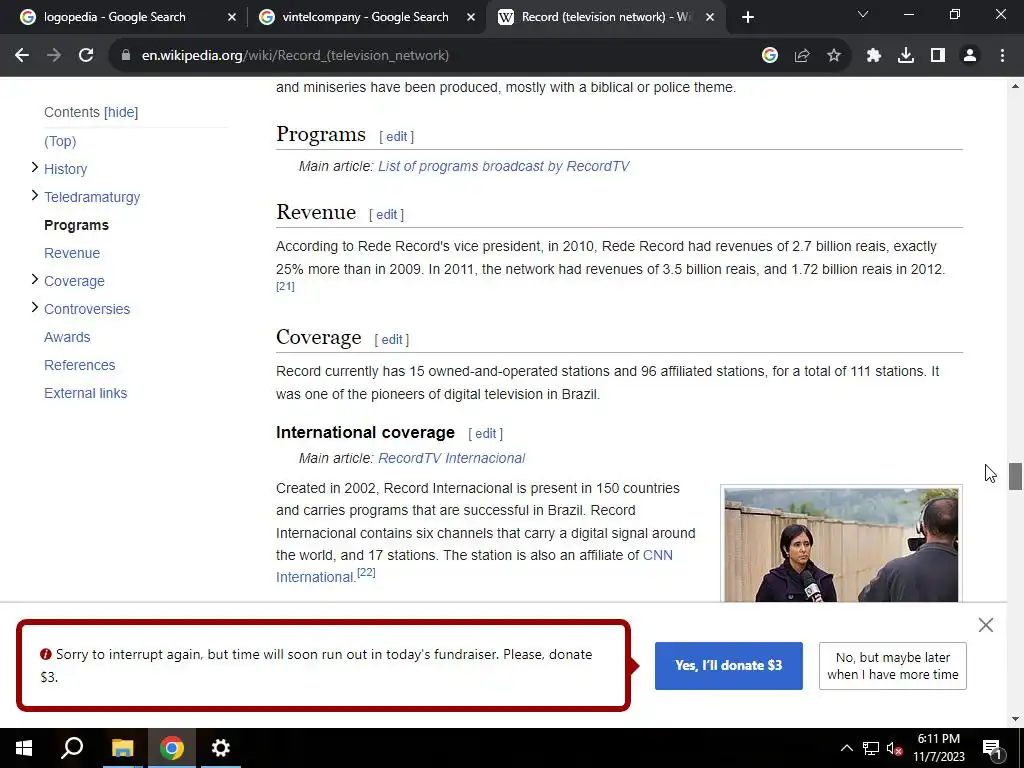Open the Chrome Extensions puzzle icon
1024x768 pixels.
tap(874, 56)
